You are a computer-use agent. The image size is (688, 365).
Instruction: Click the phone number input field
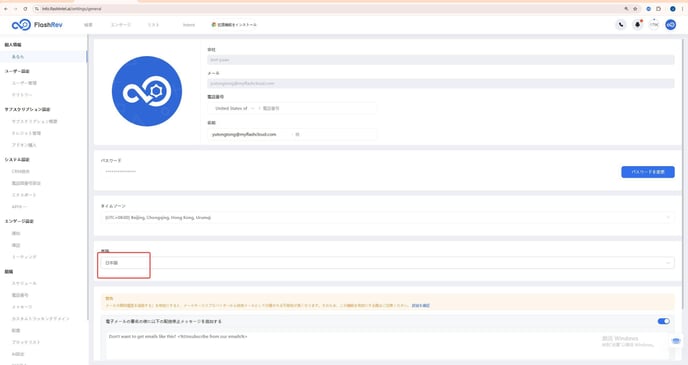318,108
